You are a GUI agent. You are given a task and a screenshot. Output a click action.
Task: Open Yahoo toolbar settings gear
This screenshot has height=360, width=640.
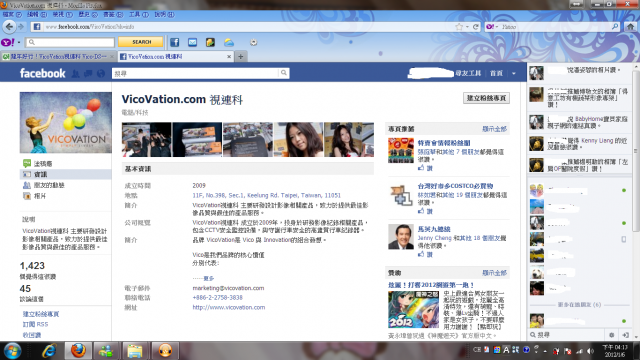(x=253, y=42)
